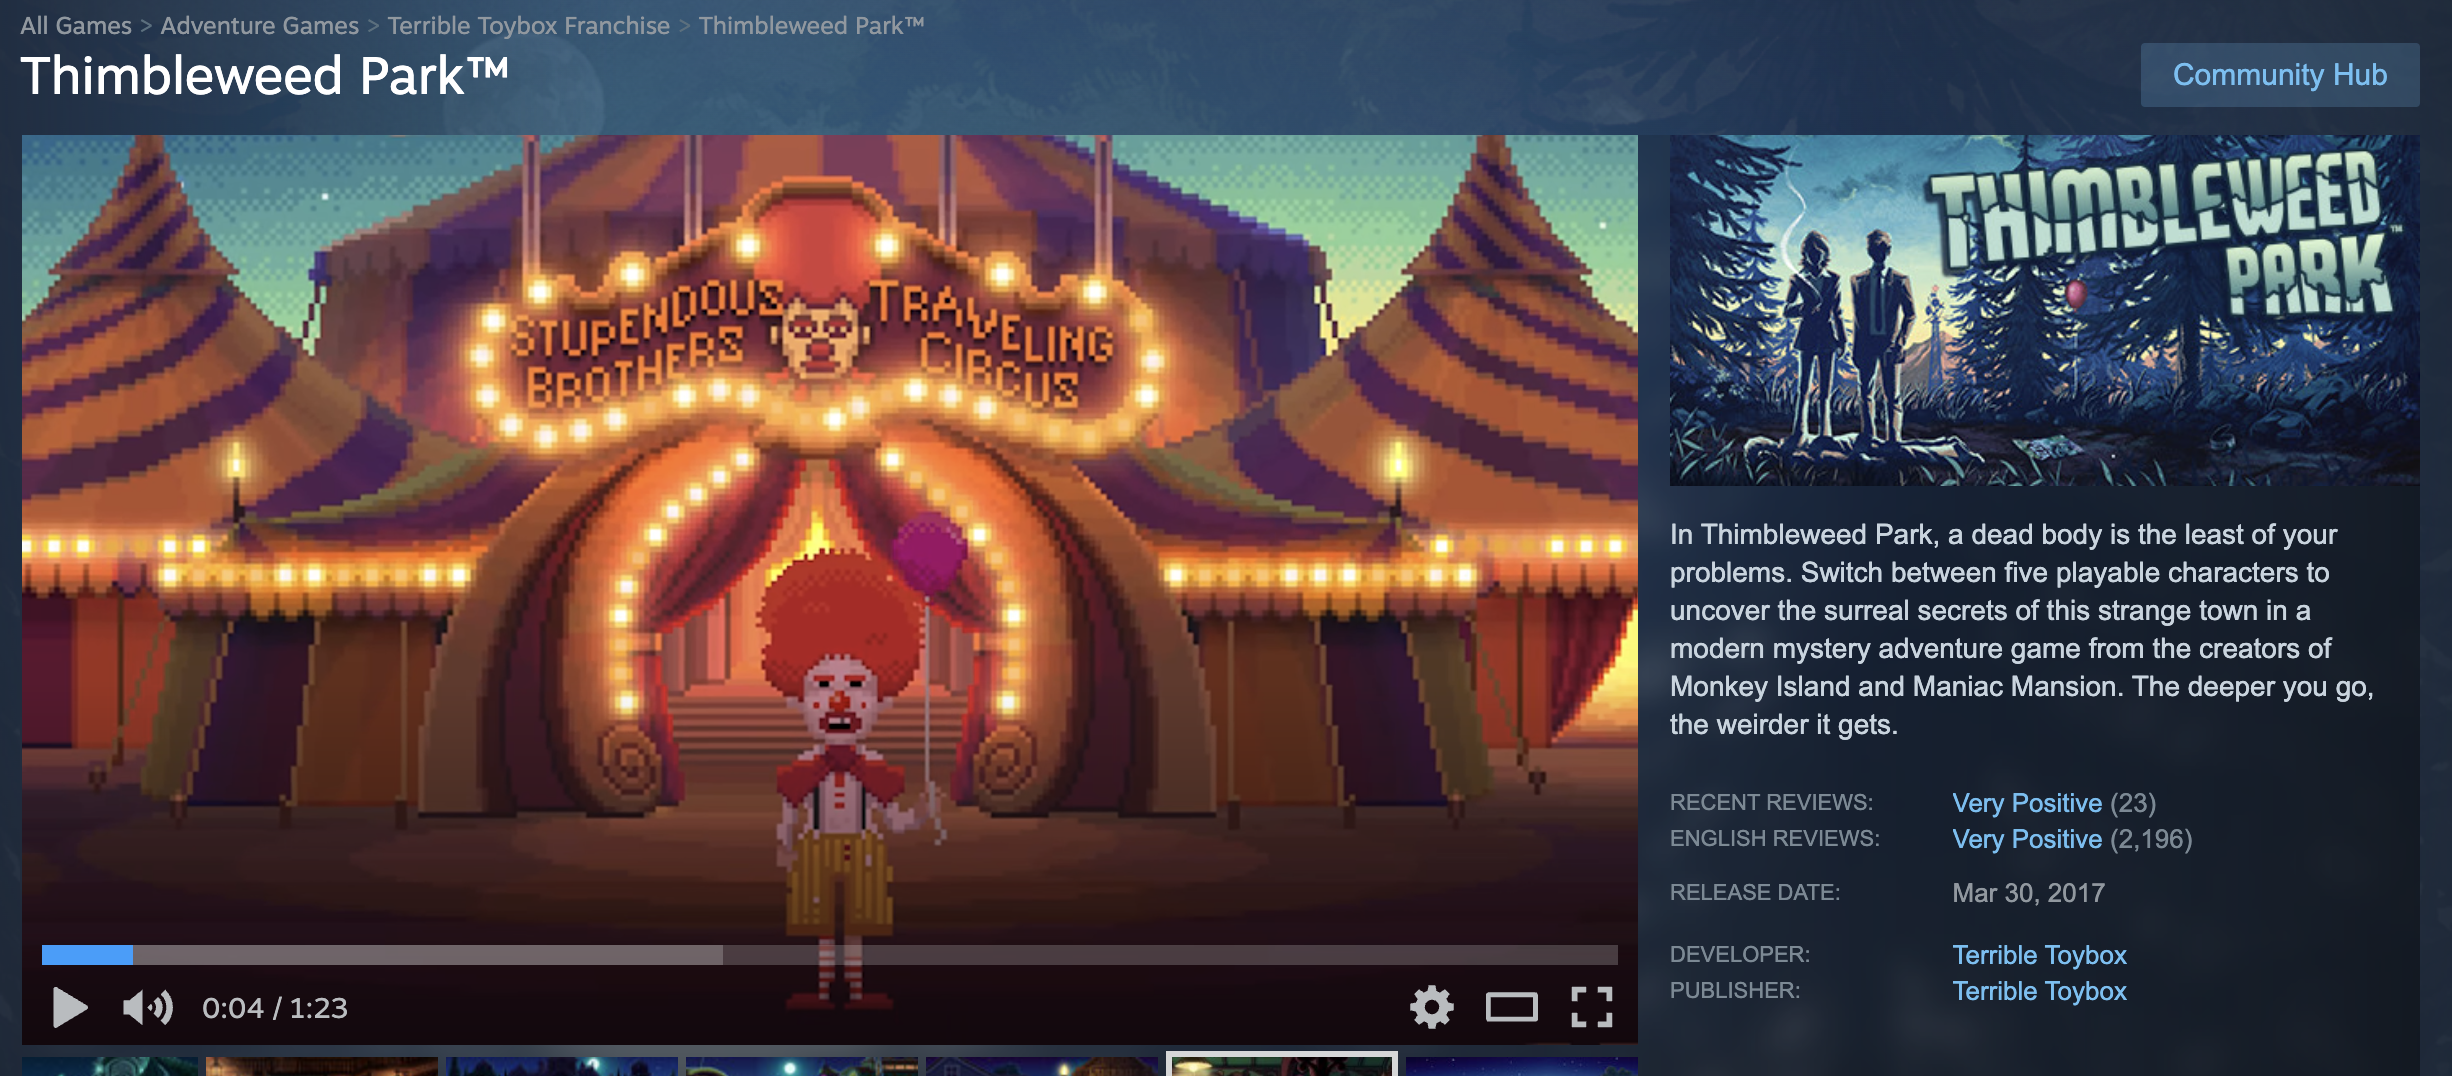
Task: Open developer Terrible Toybox link
Action: (x=2039, y=955)
